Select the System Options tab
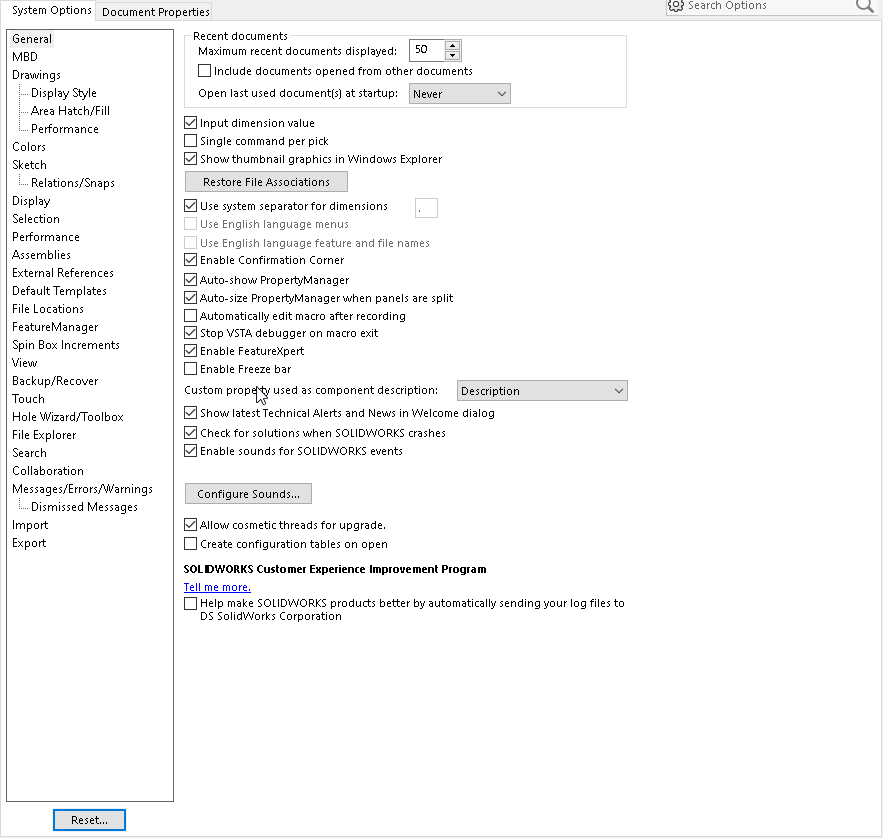The image size is (883, 838). pyautogui.click(x=51, y=10)
